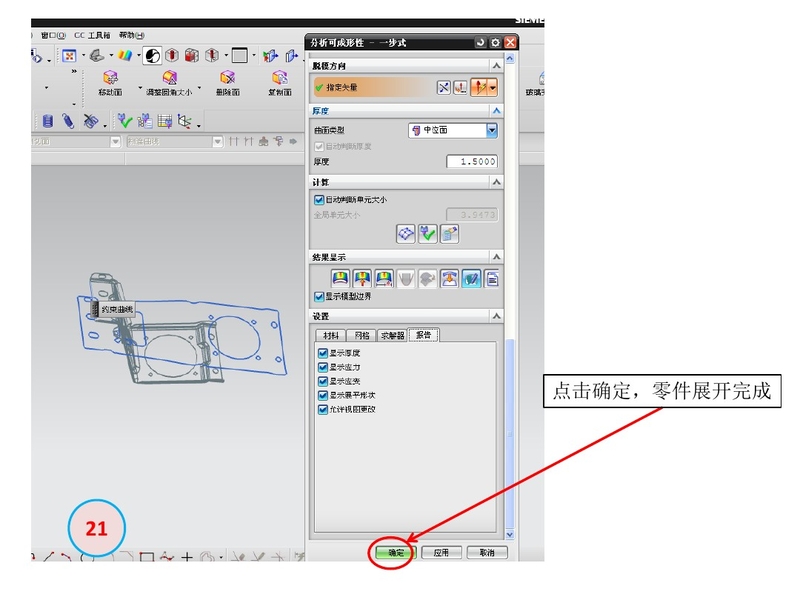
Task: Click the Fit view icon with orange arrows
Action: pos(69,55)
